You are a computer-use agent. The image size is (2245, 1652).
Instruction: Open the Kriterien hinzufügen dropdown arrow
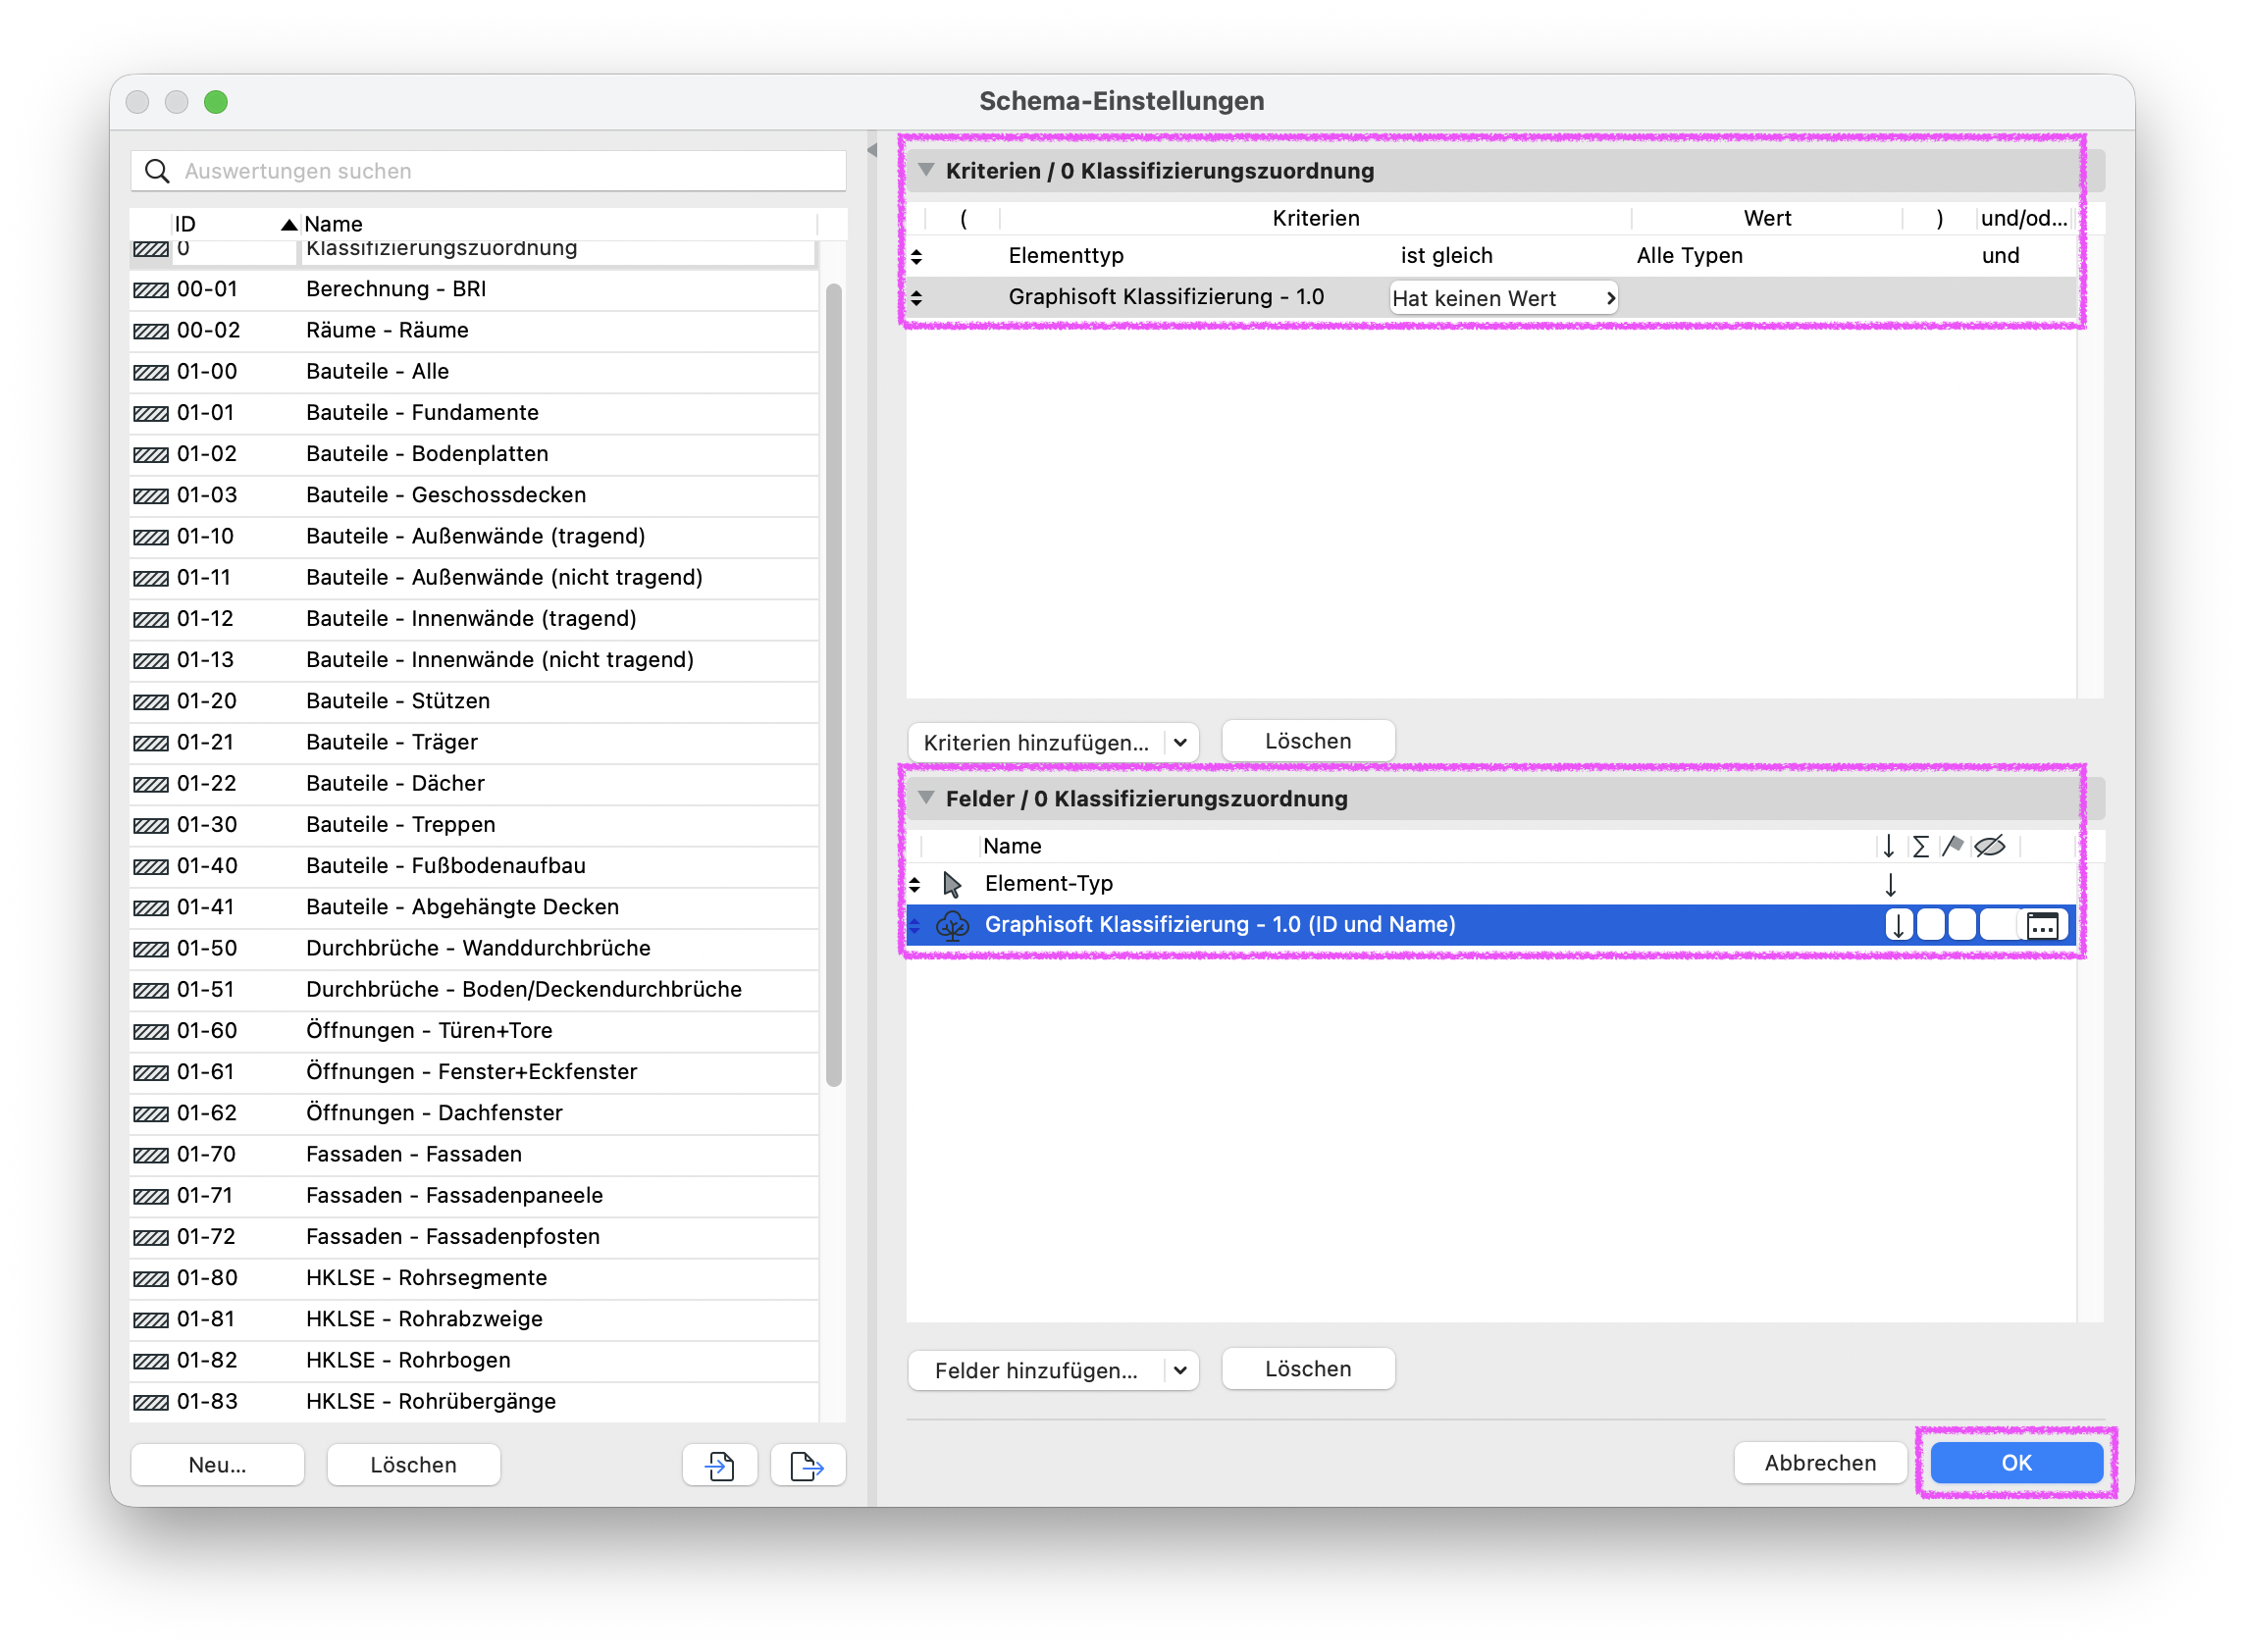tap(1180, 742)
